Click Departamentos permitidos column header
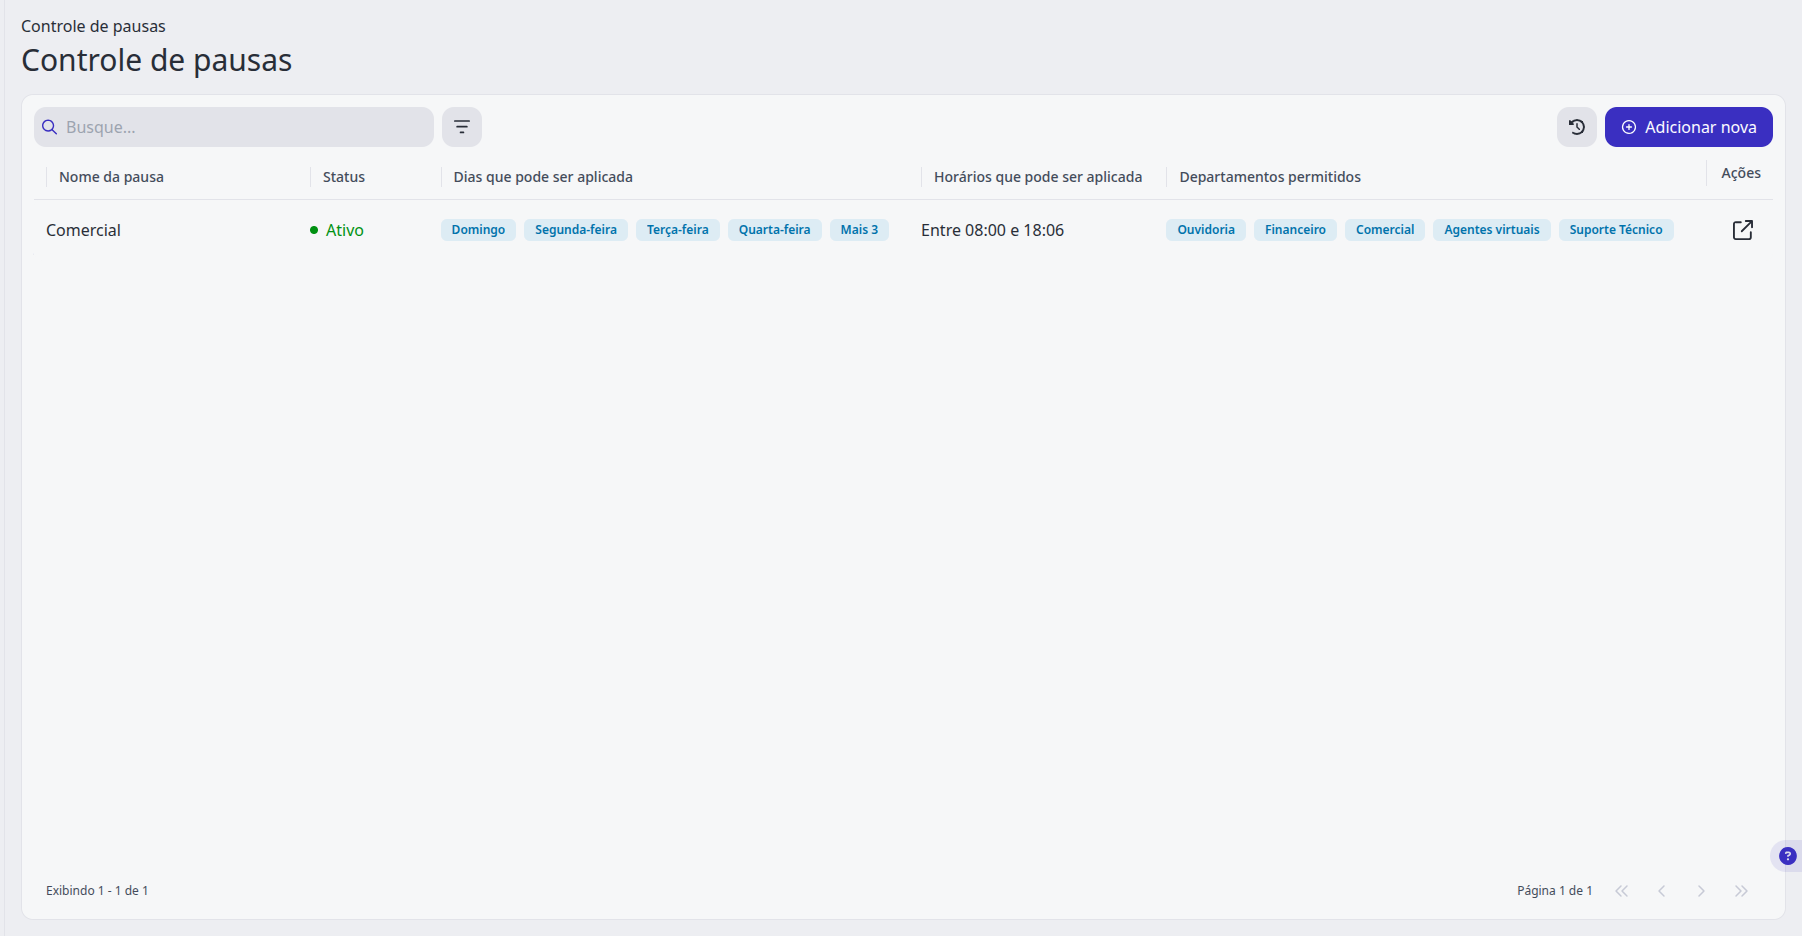The height and width of the screenshot is (936, 1802). coord(1270,177)
